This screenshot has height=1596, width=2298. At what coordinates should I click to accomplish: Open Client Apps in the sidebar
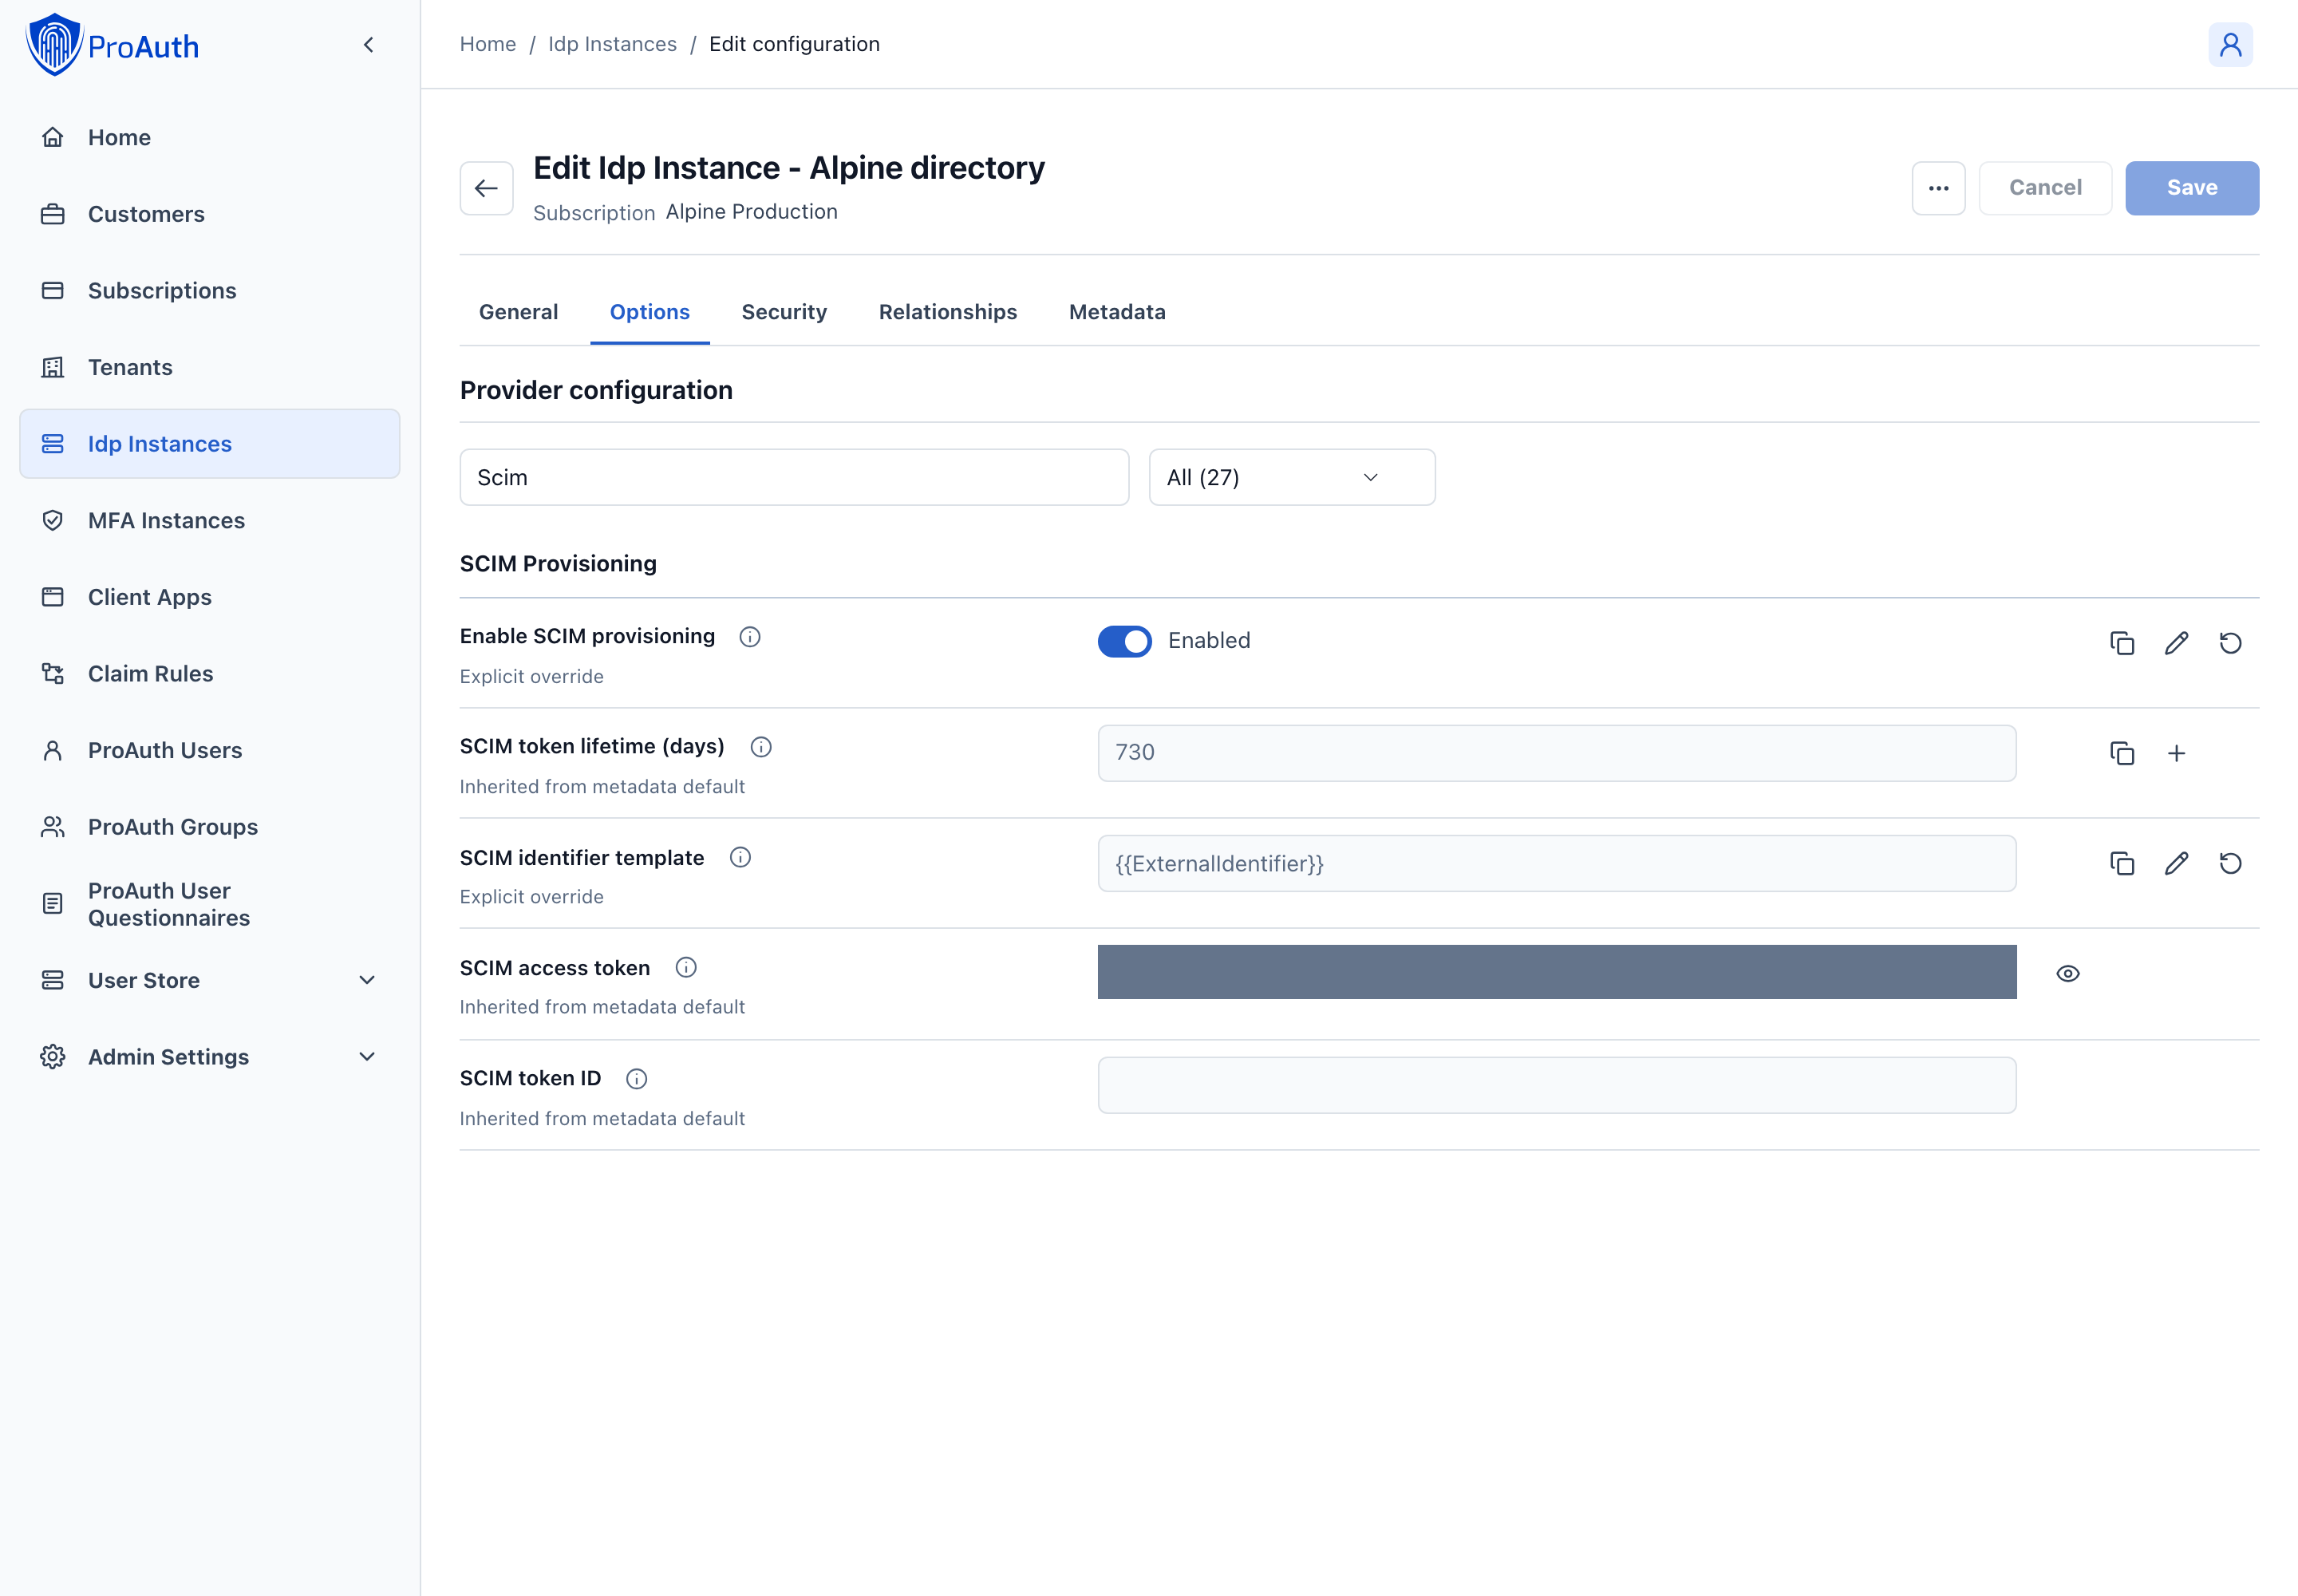(209, 597)
